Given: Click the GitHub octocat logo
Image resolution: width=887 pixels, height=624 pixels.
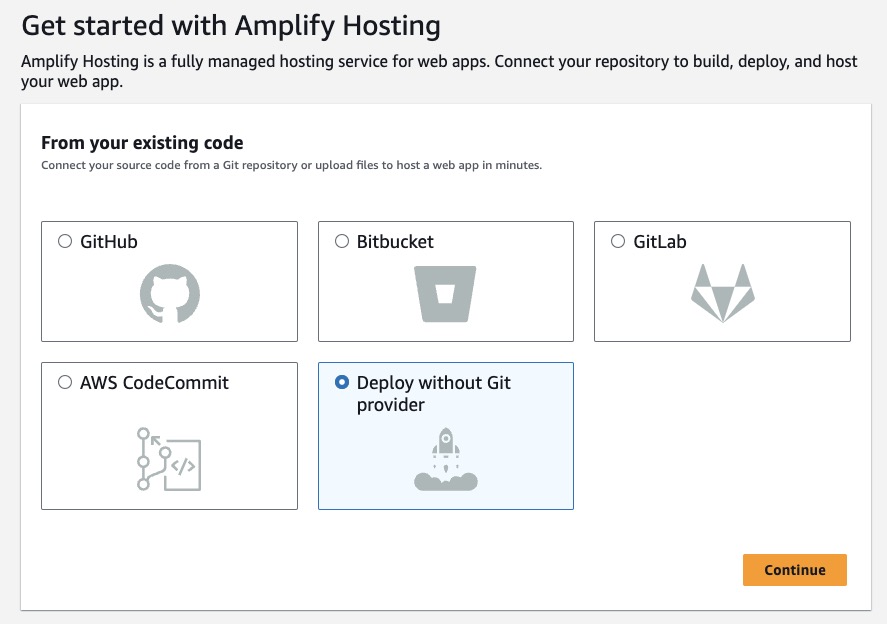Looking at the screenshot, I should point(169,294).
